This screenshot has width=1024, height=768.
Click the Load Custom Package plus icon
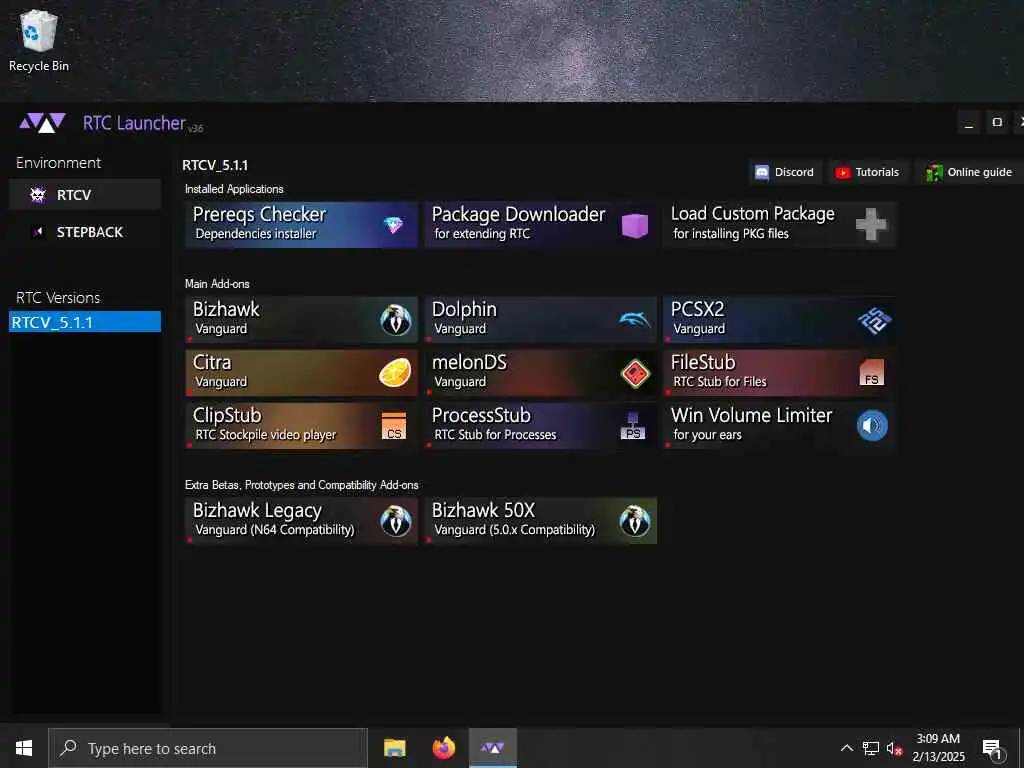click(871, 225)
